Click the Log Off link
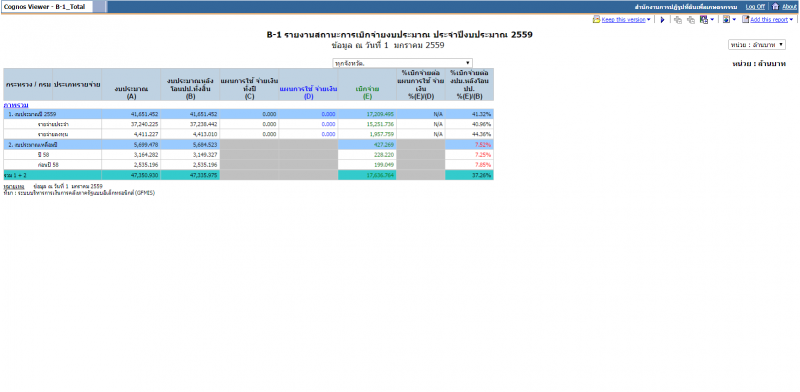The height and width of the screenshot is (392, 800). (x=755, y=7)
